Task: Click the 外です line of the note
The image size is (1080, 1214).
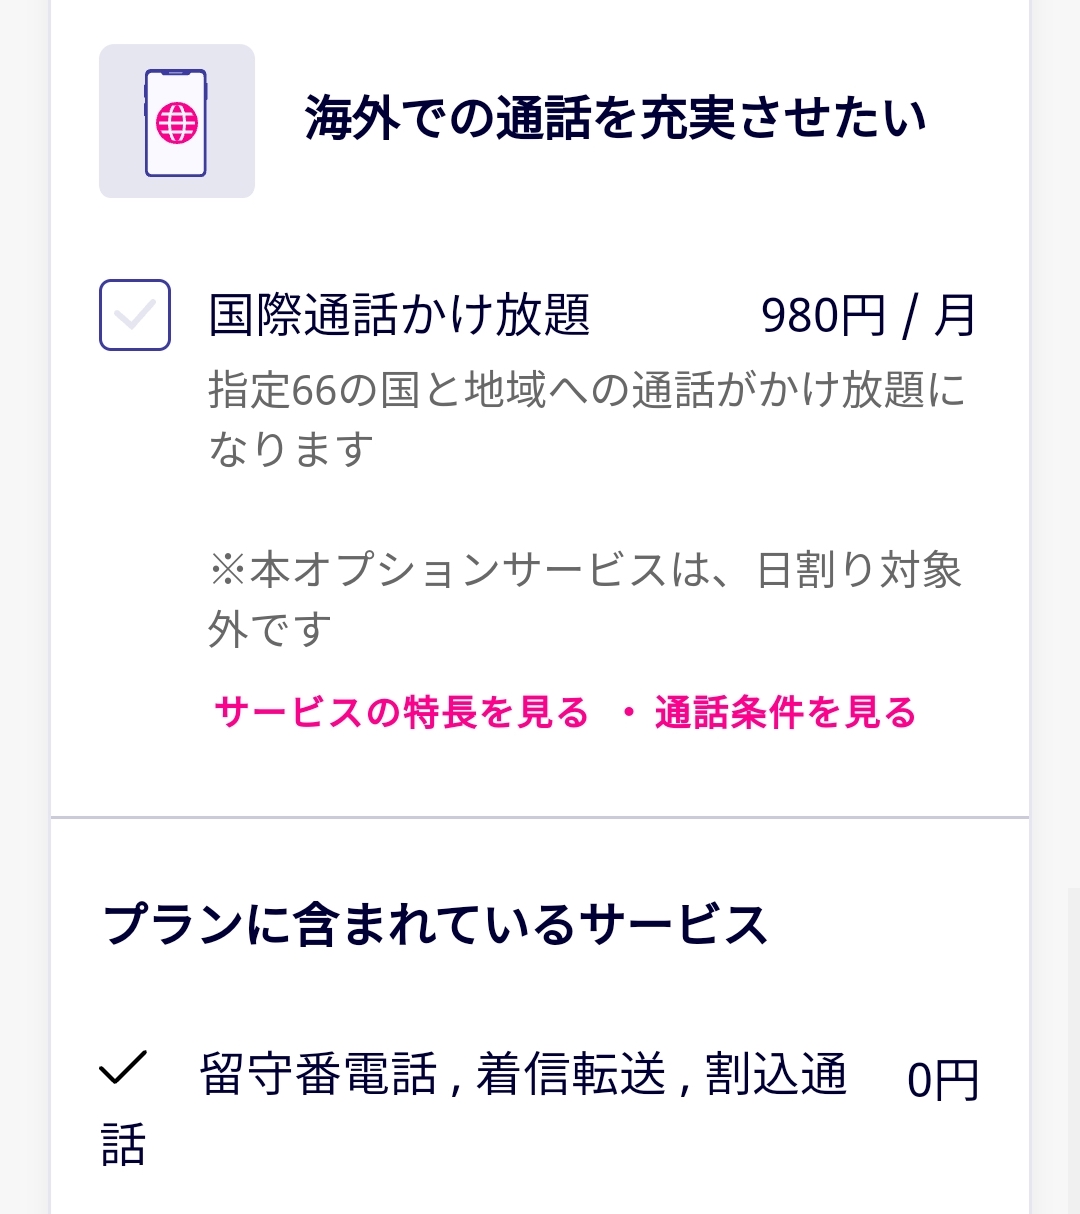Action: pyautogui.click(x=270, y=630)
